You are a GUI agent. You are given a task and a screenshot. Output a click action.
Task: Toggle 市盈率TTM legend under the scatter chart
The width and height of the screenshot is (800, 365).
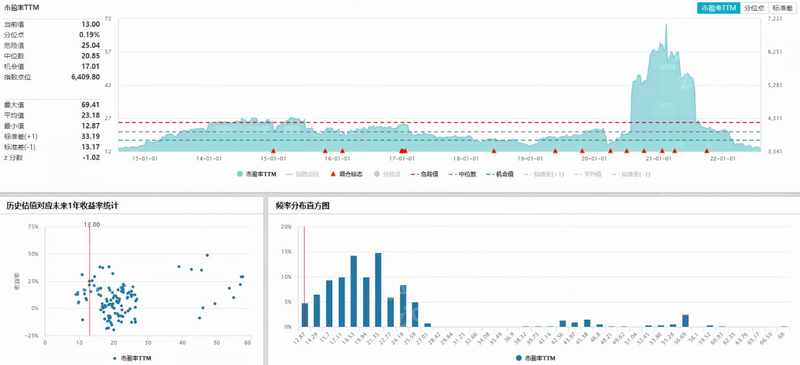click(132, 358)
